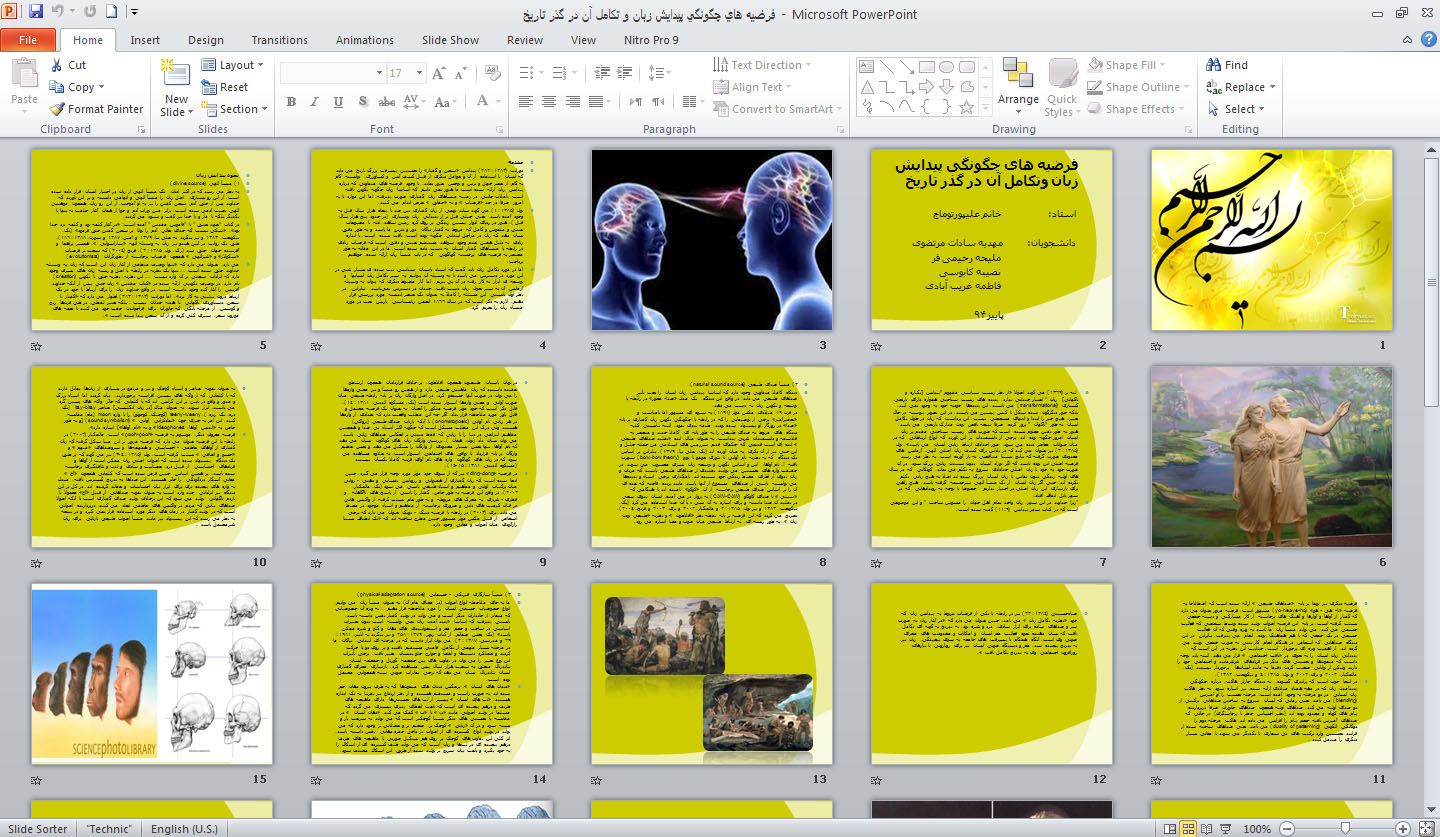The height and width of the screenshot is (837, 1440).
Task: Switch to the Transitions tab
Action: (280, 40)
